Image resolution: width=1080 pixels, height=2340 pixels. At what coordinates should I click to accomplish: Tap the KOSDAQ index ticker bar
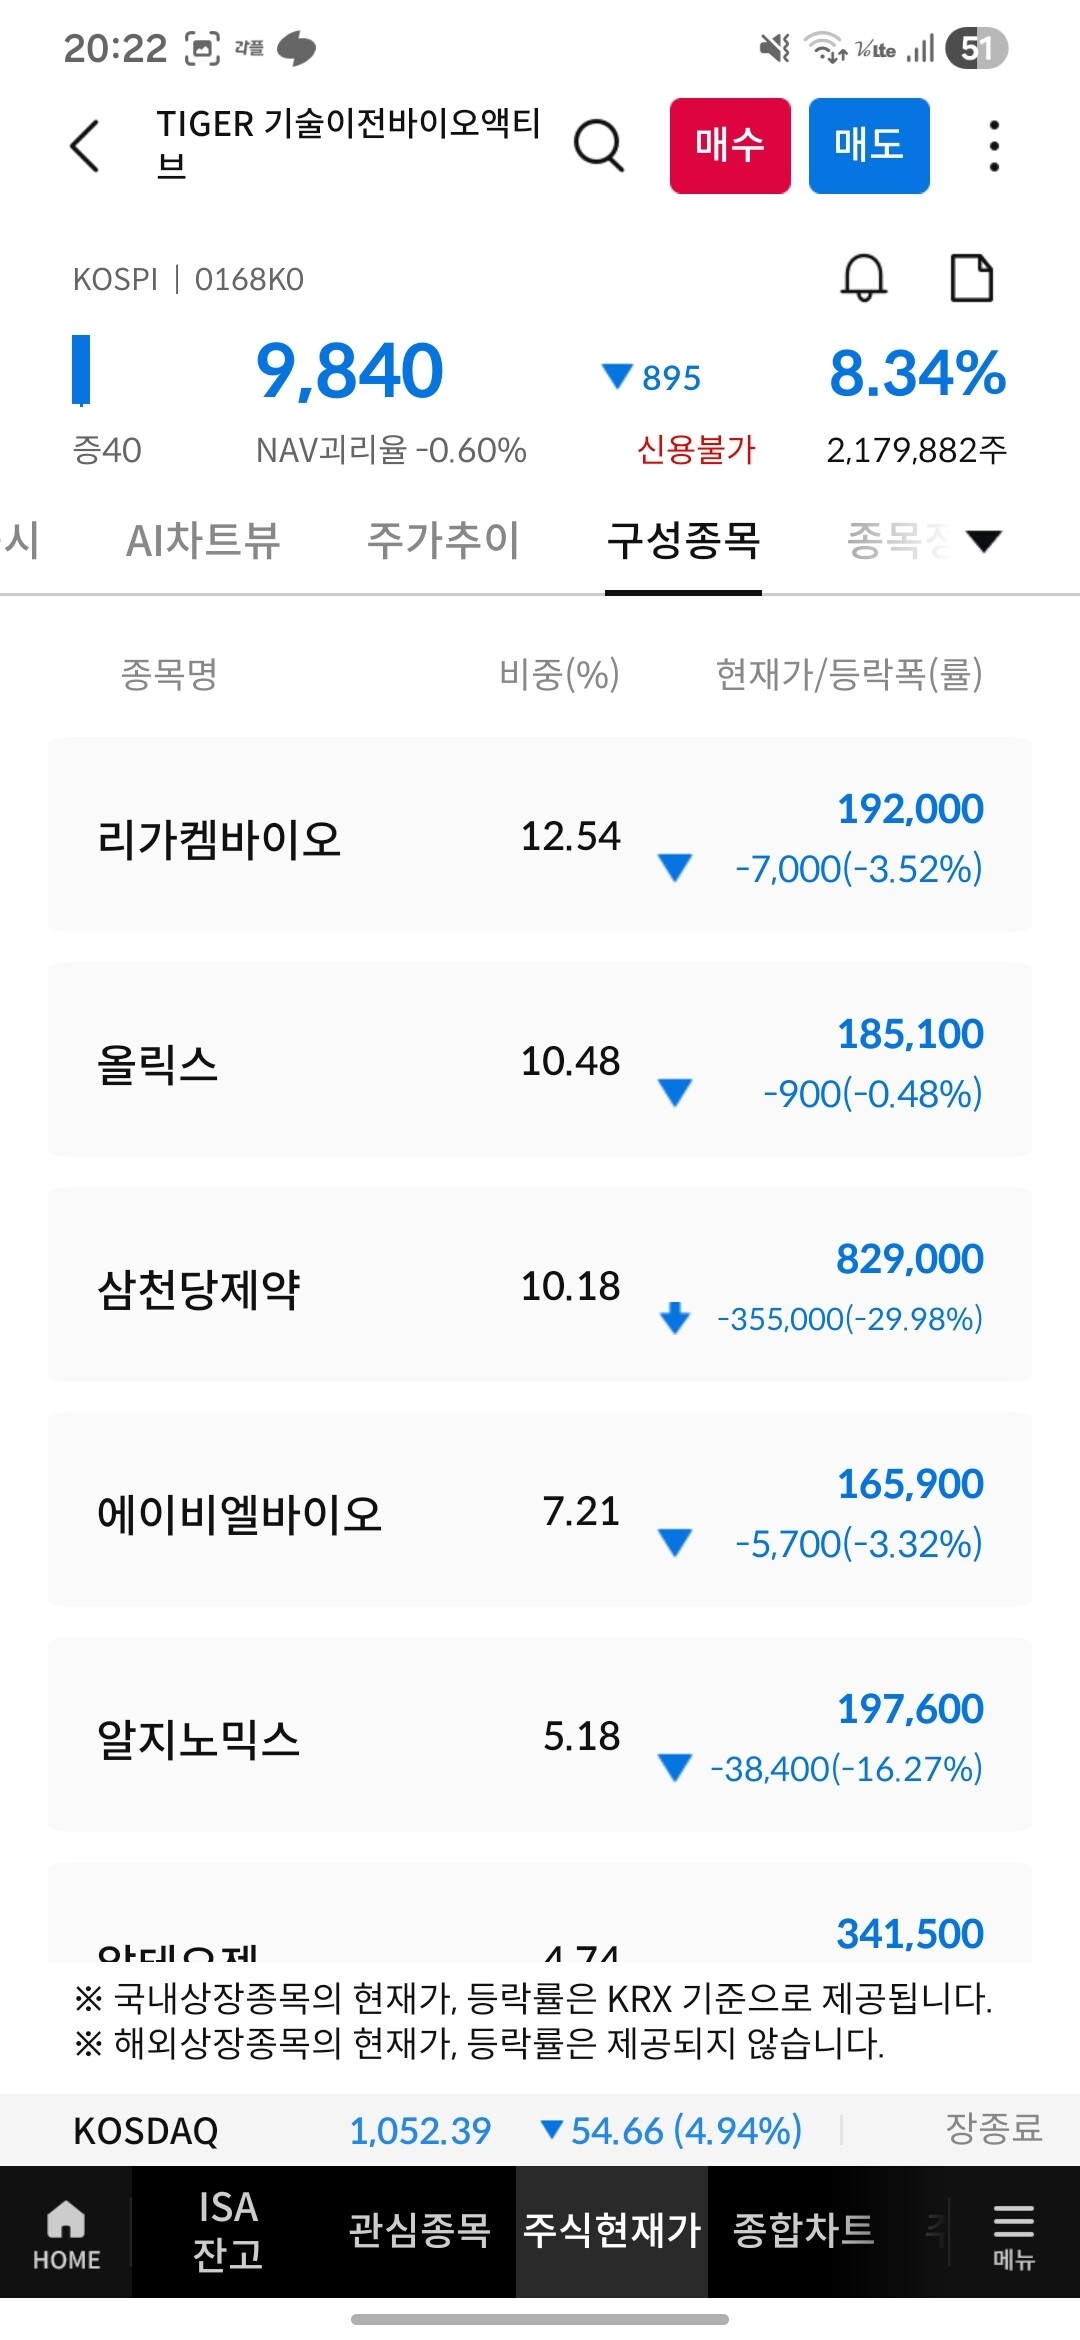(540, 2130)
